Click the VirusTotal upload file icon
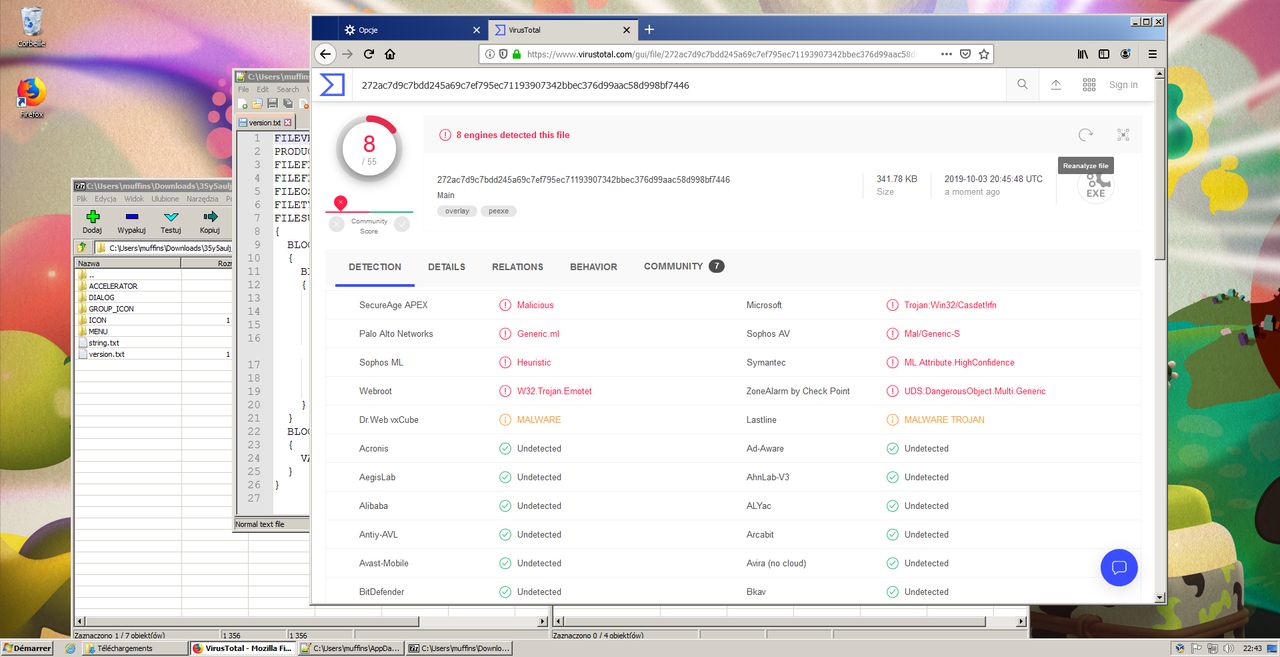The image size is (1280, 657). [1055, 85]
